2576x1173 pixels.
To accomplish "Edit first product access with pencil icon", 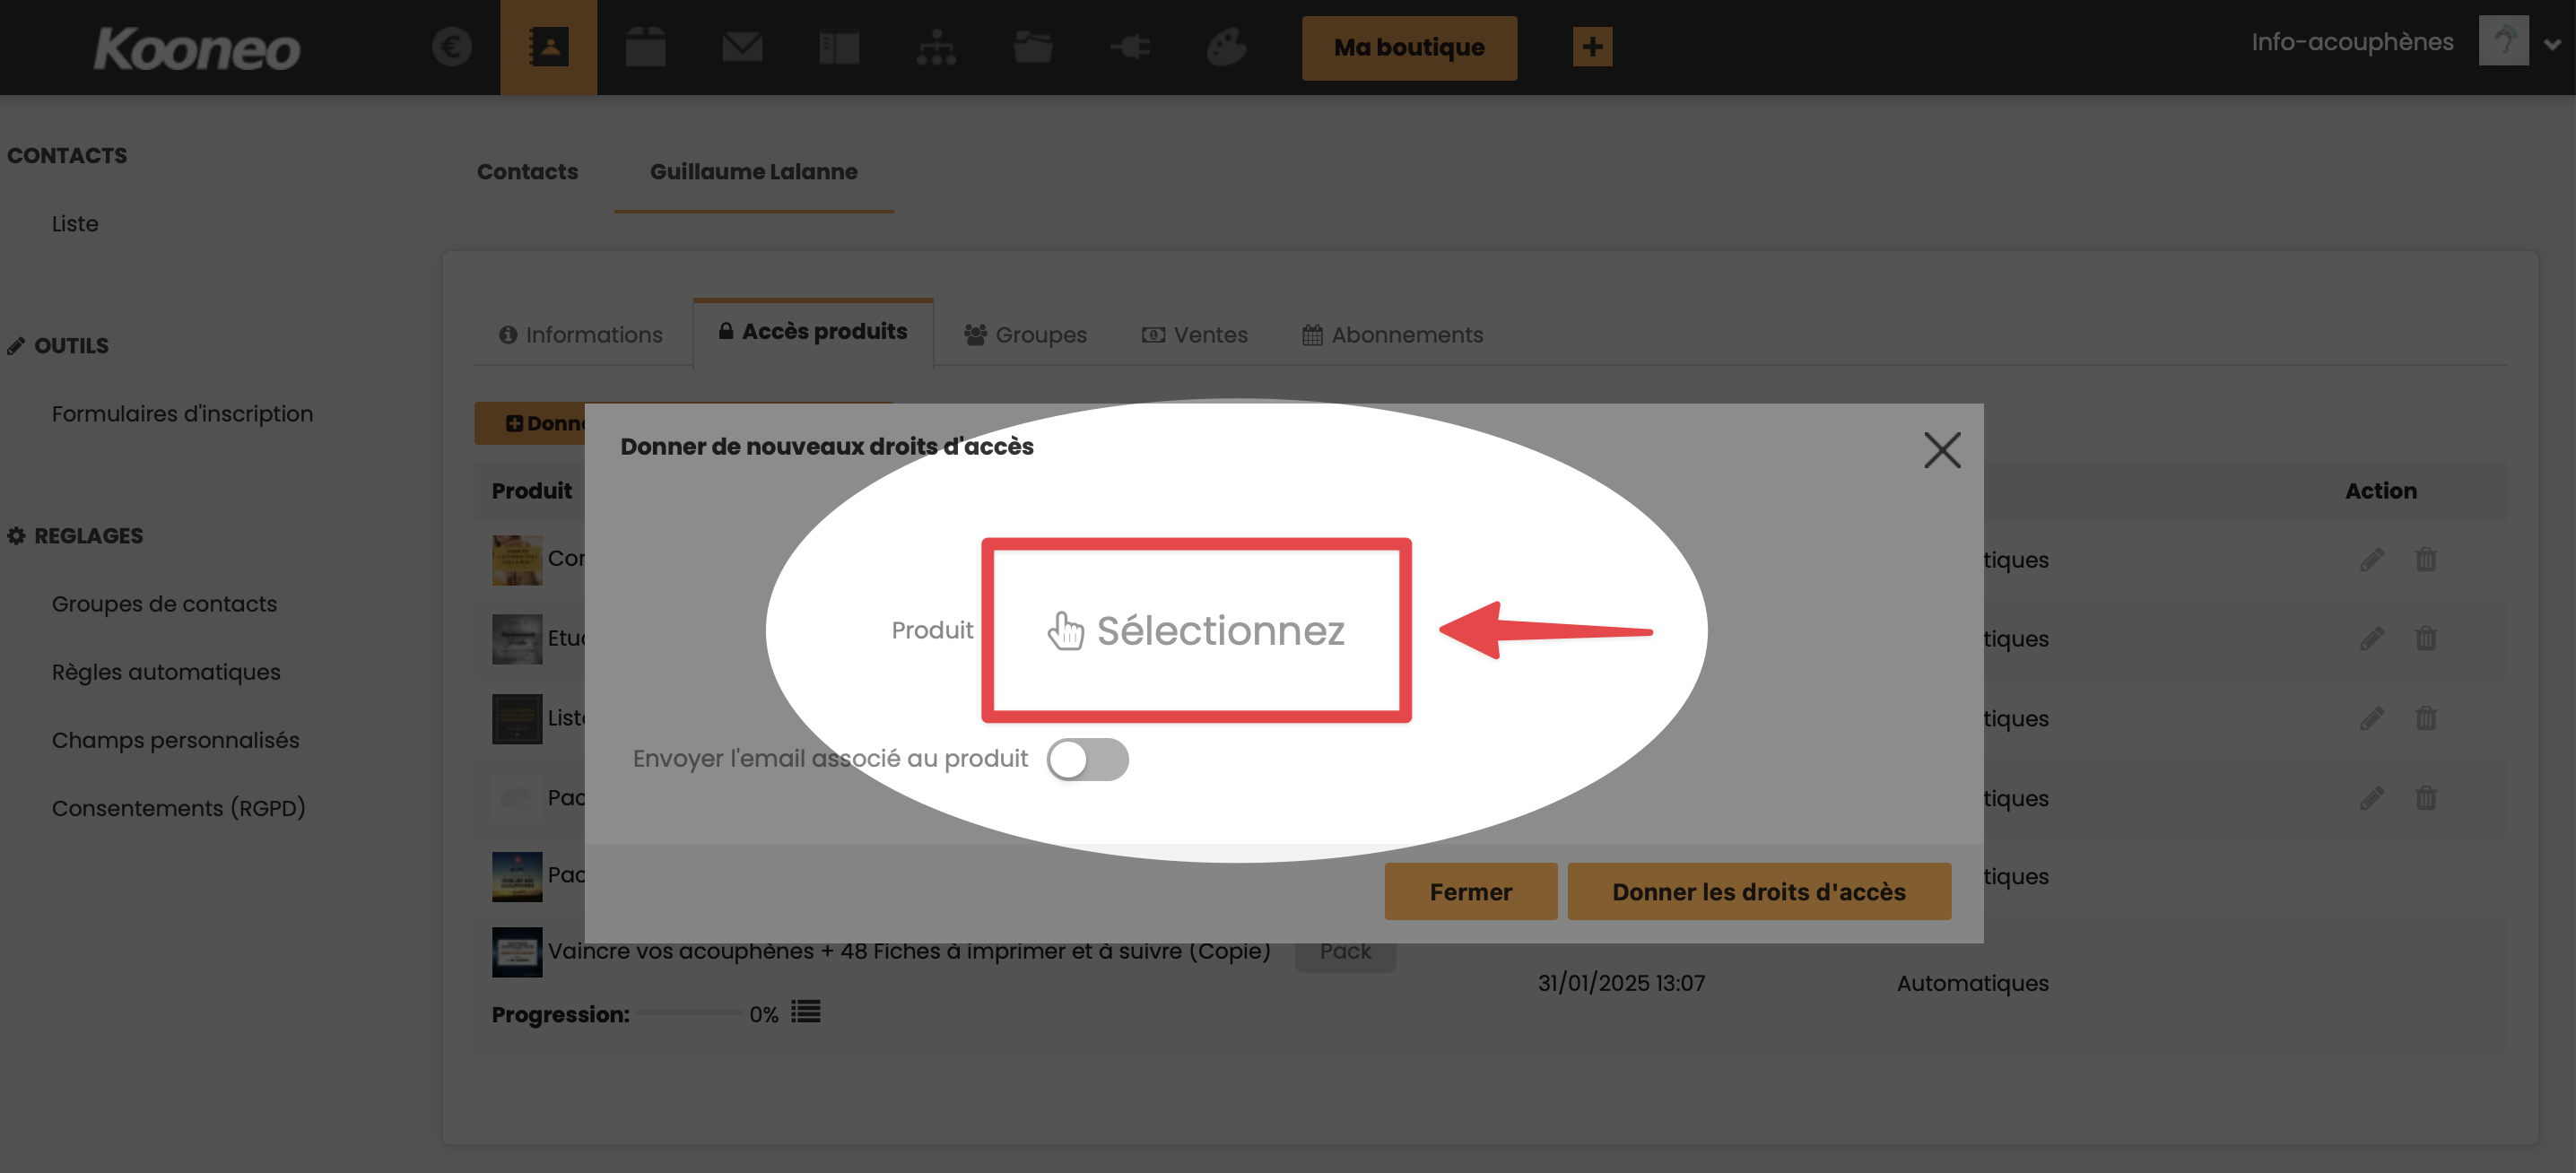I will tap(2371, 559).
